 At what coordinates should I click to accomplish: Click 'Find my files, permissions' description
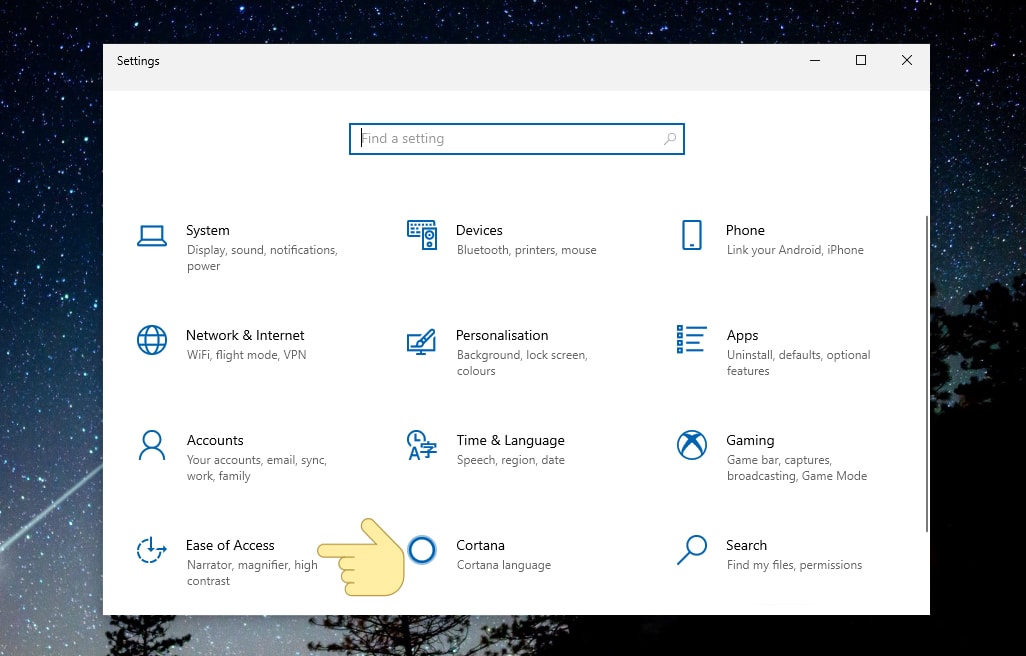(x=794, y=564)
